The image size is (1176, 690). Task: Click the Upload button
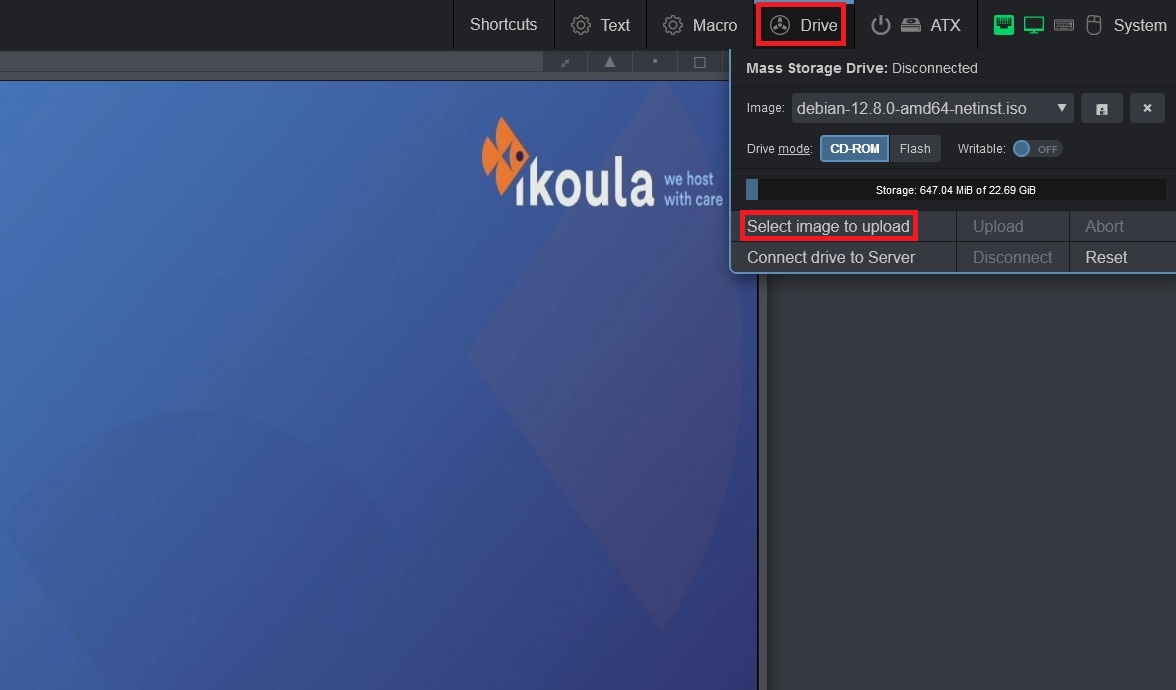click(1012, 226)
